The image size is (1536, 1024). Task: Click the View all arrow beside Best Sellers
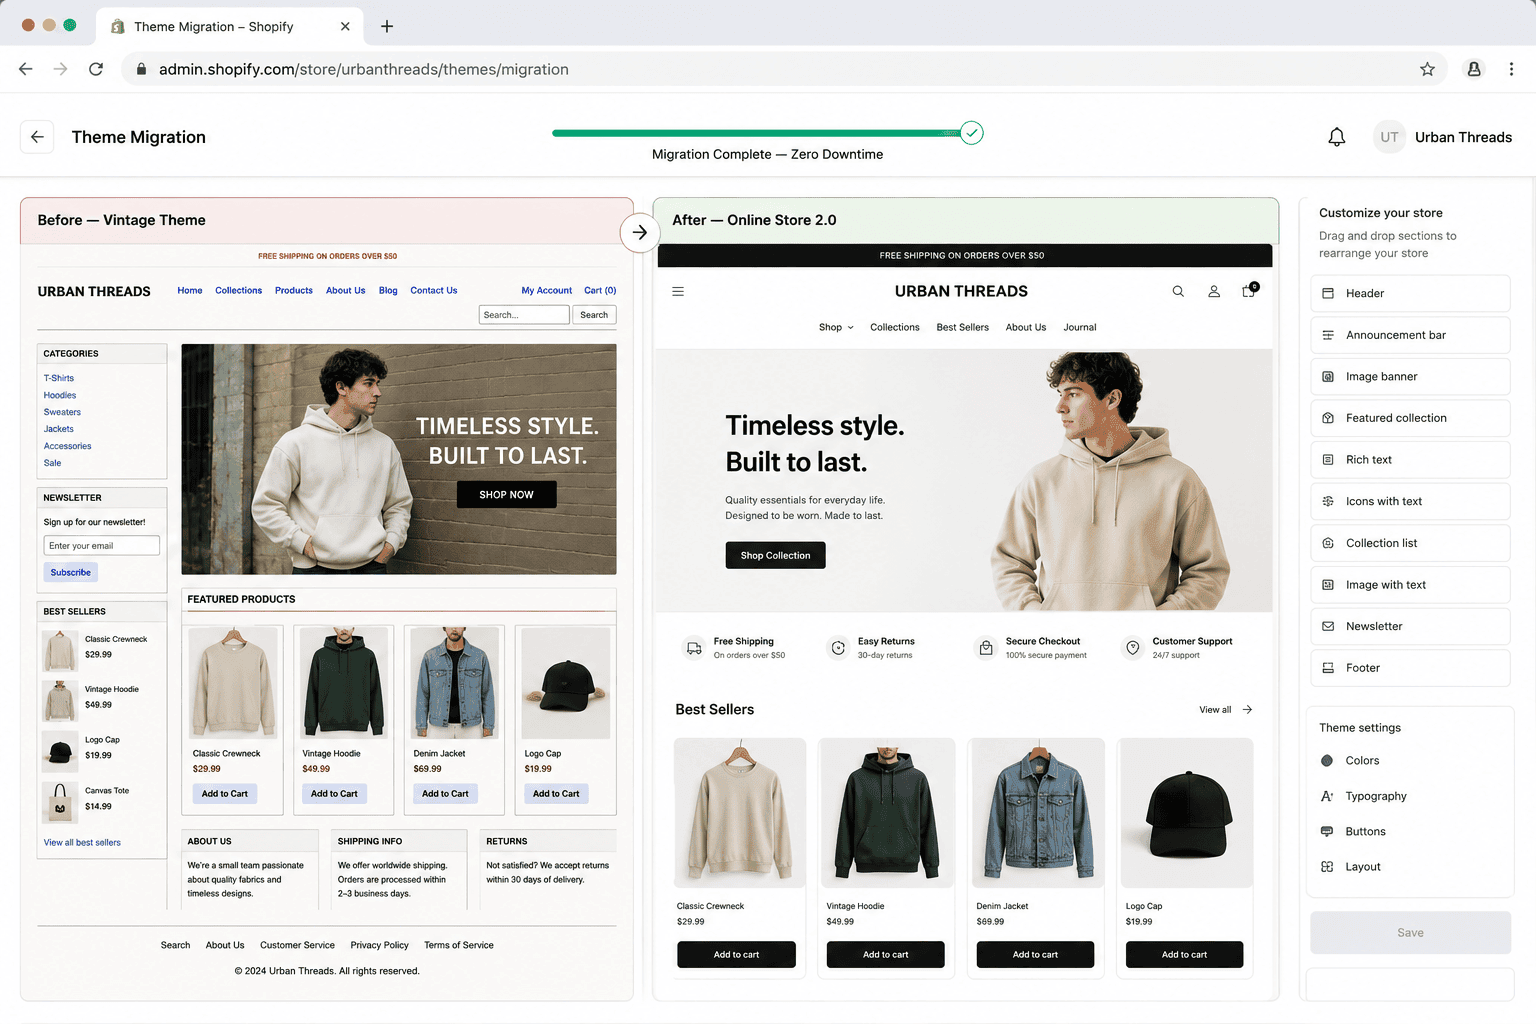1247,710
